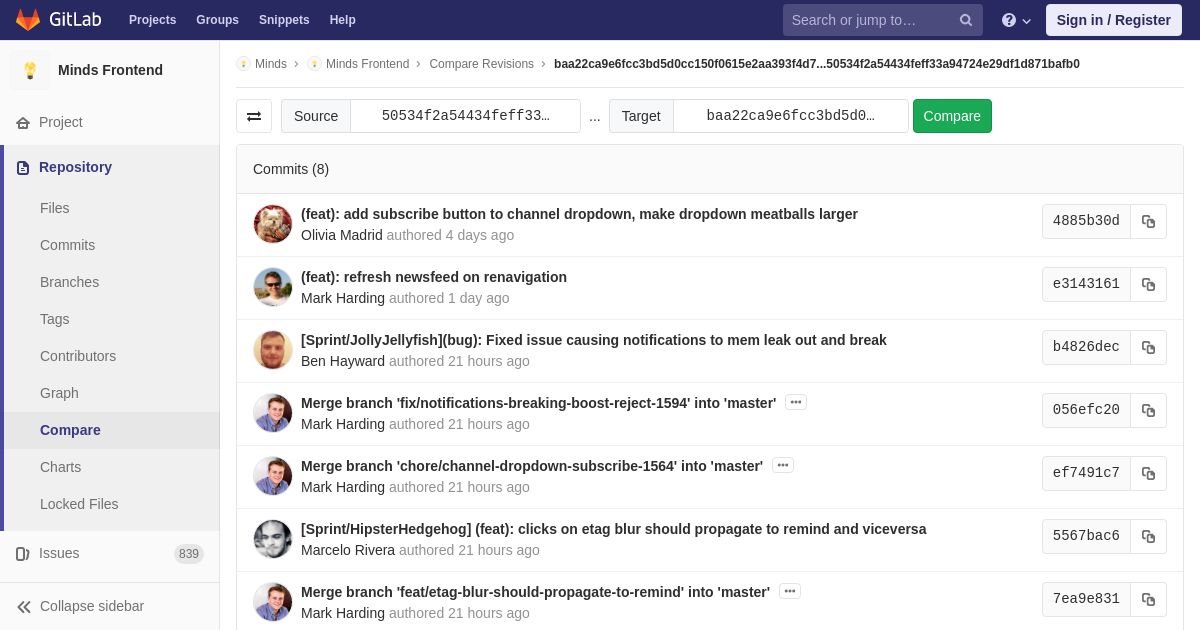Click Sign in / Register

click(1113, 20)
